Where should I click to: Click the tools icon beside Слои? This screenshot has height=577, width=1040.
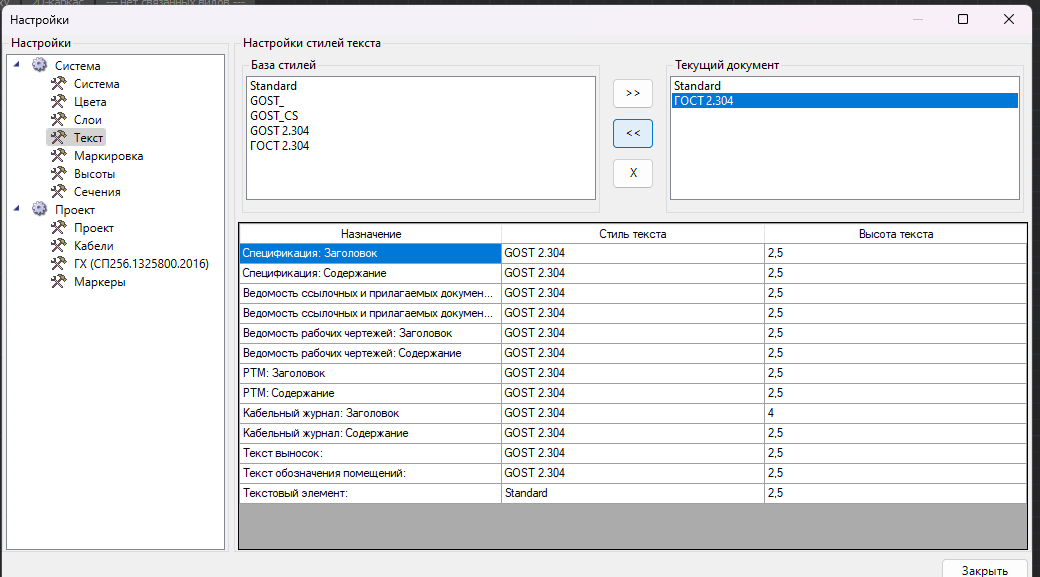point(58,120)
